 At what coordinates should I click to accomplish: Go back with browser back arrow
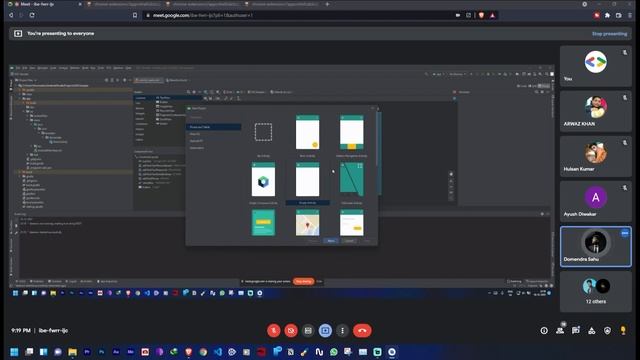tap(11, 15)
